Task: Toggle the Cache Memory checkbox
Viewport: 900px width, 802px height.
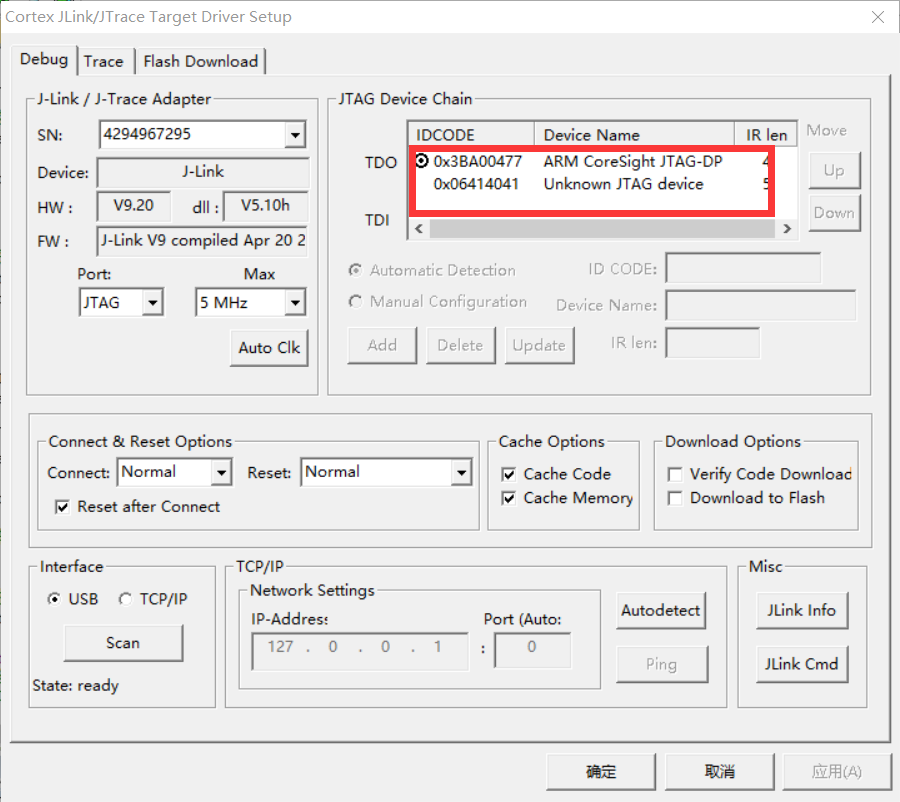Action: point(509,498)
